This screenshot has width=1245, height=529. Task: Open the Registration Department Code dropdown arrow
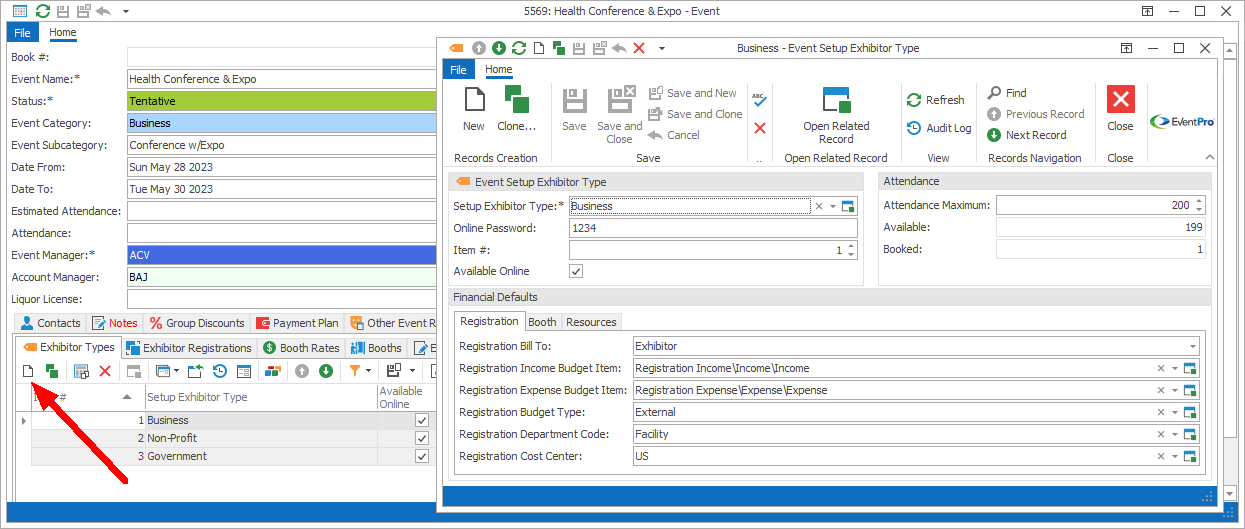(x=1175, y=434)
